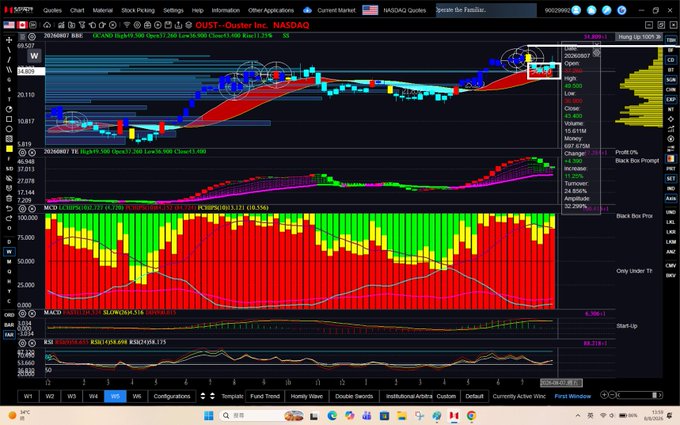680x425 pixels.
Task: Click the zoom in plus icon
Action: click(x=604, y=395)
